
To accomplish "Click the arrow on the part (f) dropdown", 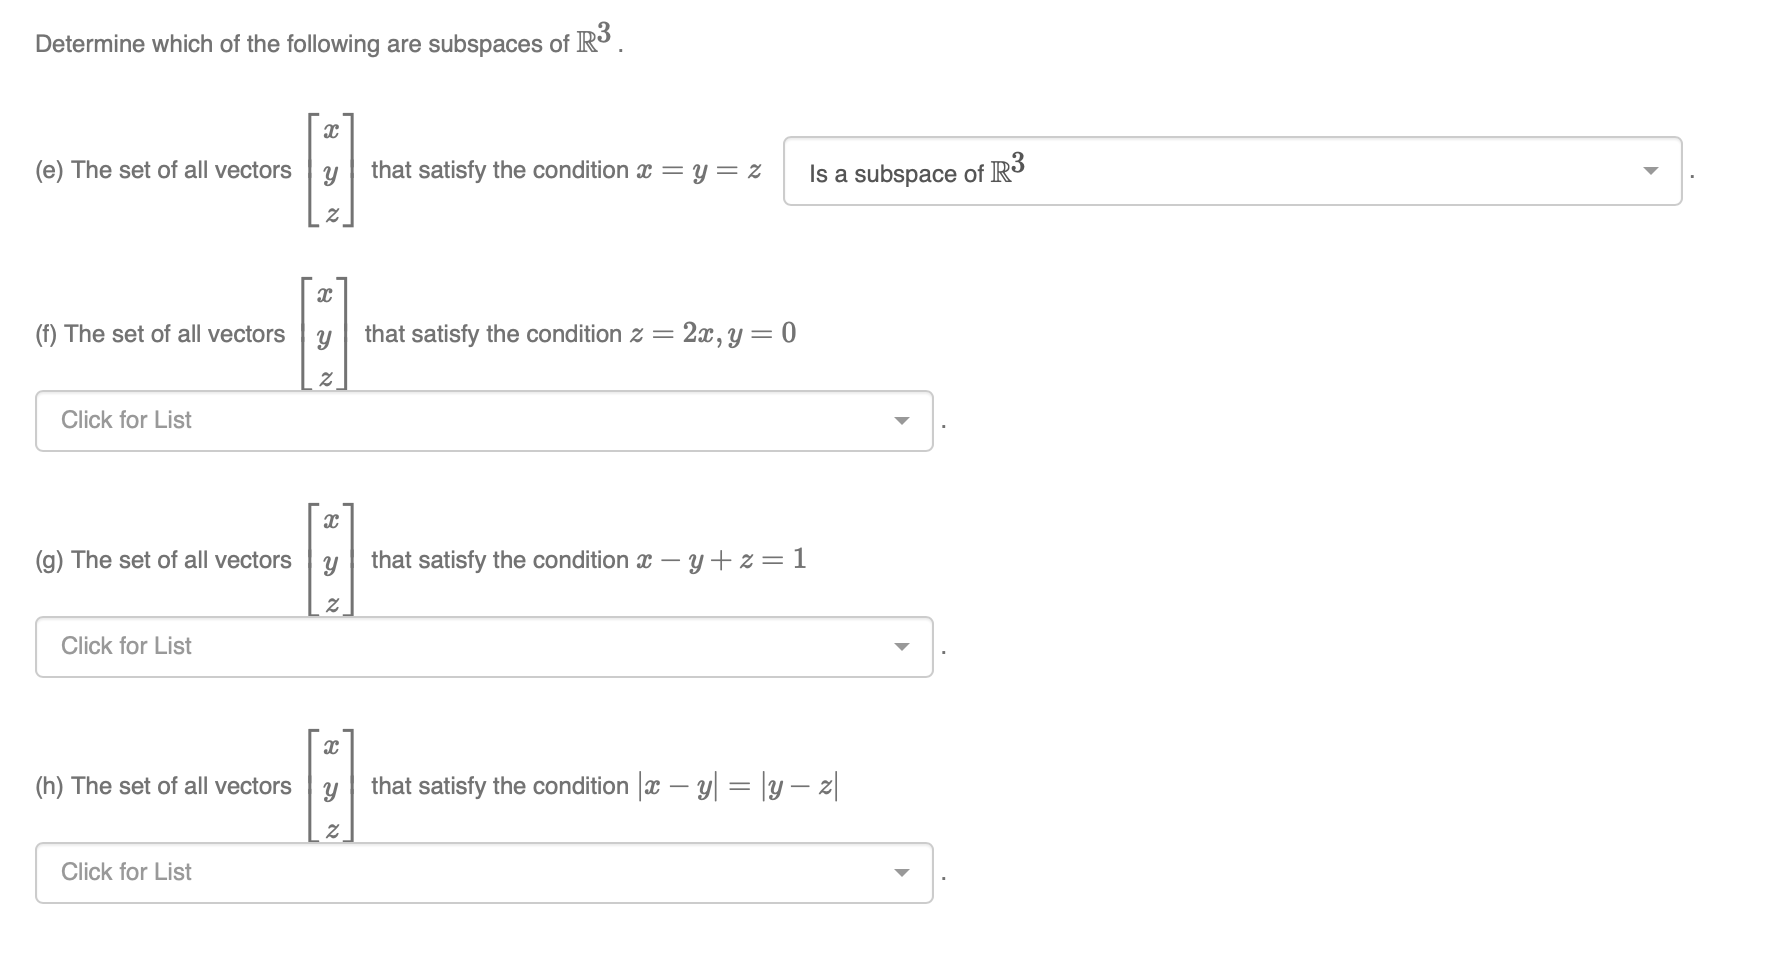I will [902, 421].
